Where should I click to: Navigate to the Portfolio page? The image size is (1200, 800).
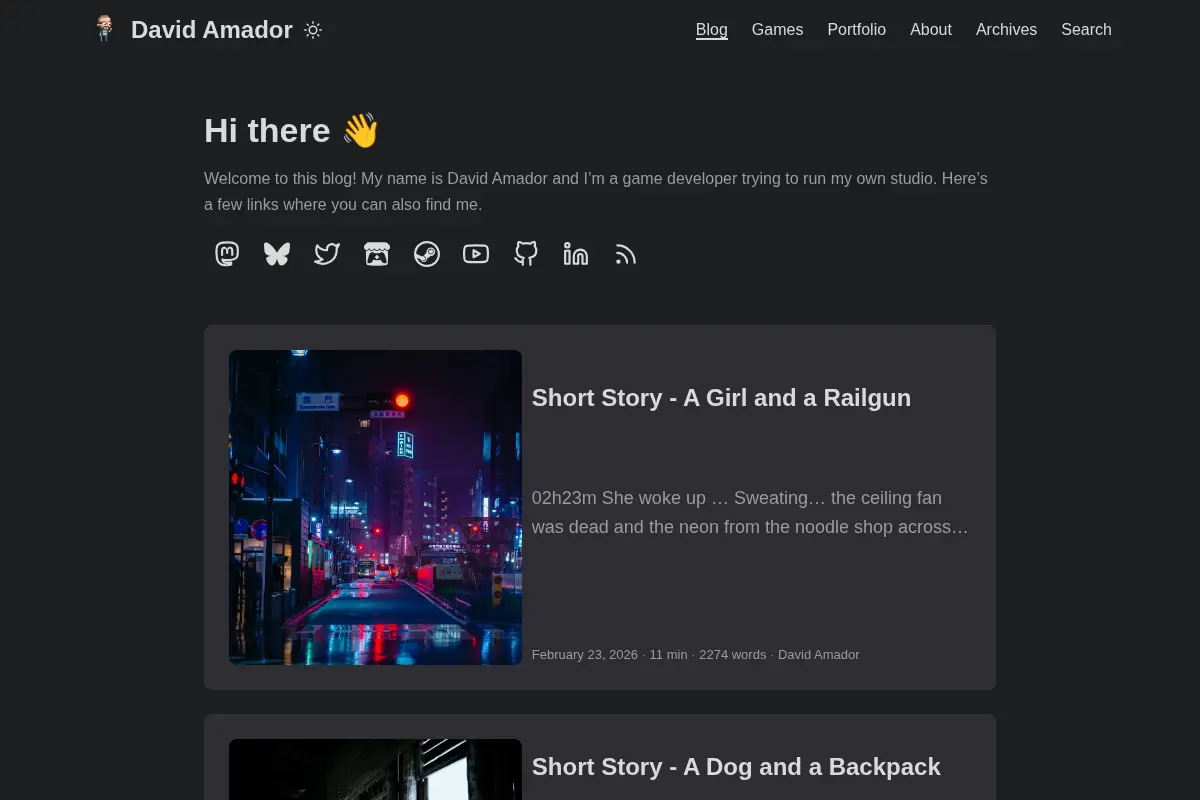[856, 30]
